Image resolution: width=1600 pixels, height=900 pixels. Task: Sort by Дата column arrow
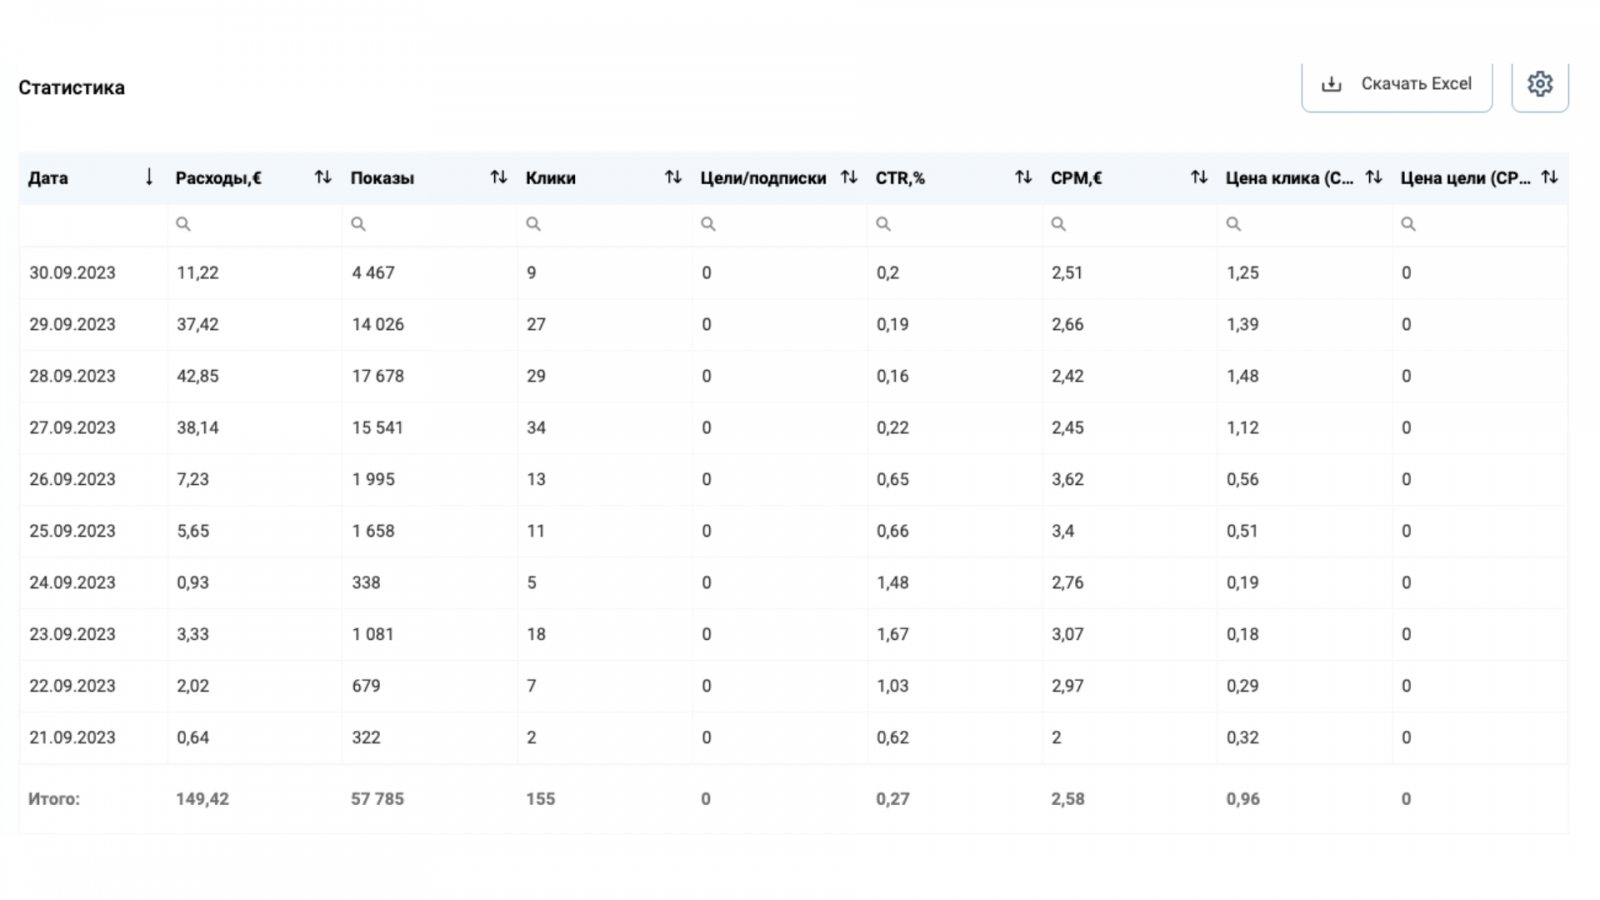pos(149,177)
